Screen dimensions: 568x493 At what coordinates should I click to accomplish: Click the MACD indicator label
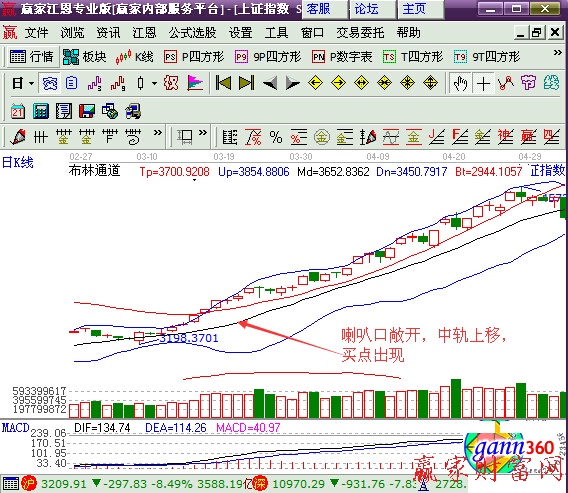point(16,428)
